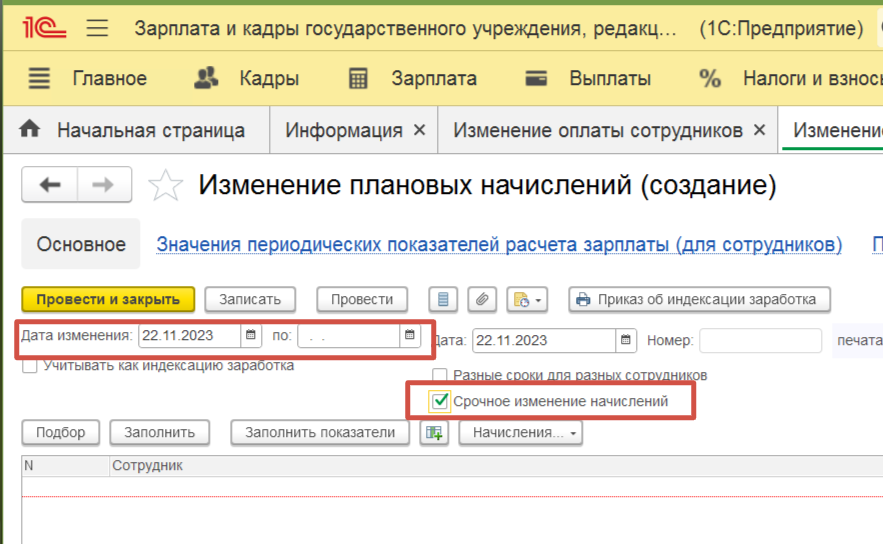Open the document movements report icon

(443, 300)
